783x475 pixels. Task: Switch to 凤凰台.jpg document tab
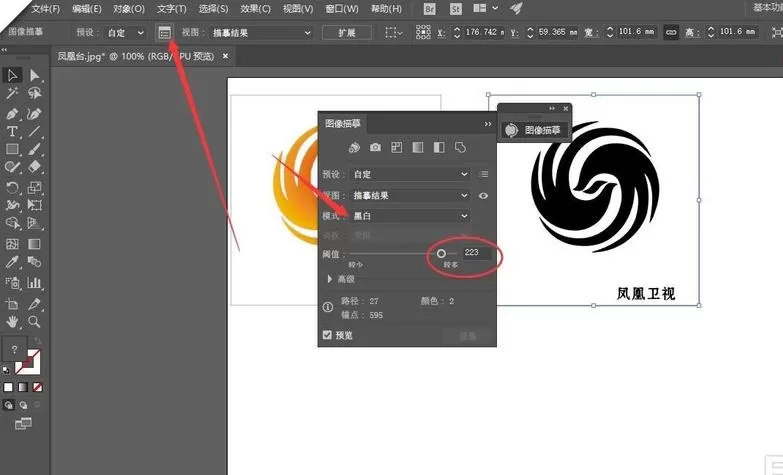pos(136,56)
